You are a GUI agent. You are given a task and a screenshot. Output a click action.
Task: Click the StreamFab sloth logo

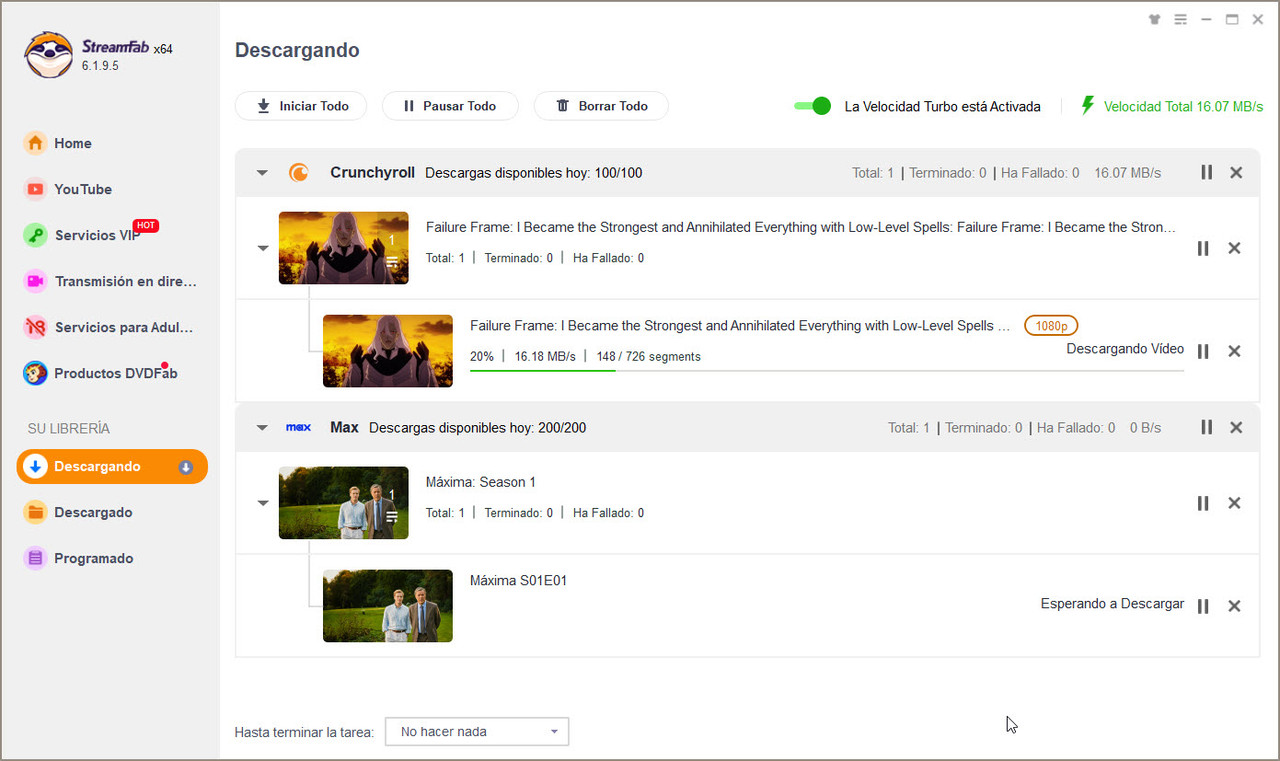click(x=49, y=55)
